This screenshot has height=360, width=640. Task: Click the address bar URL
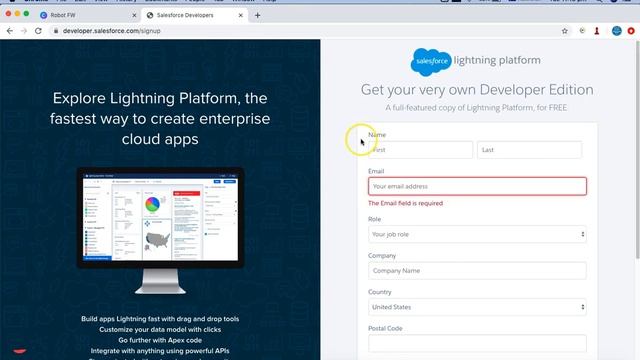(111, 31)
